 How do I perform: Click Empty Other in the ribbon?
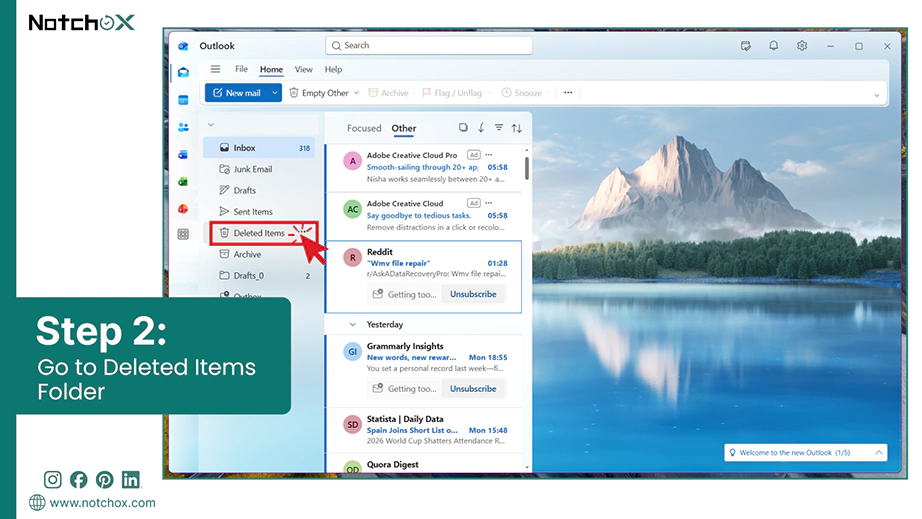pyautogui.click(x=319, y=93)
